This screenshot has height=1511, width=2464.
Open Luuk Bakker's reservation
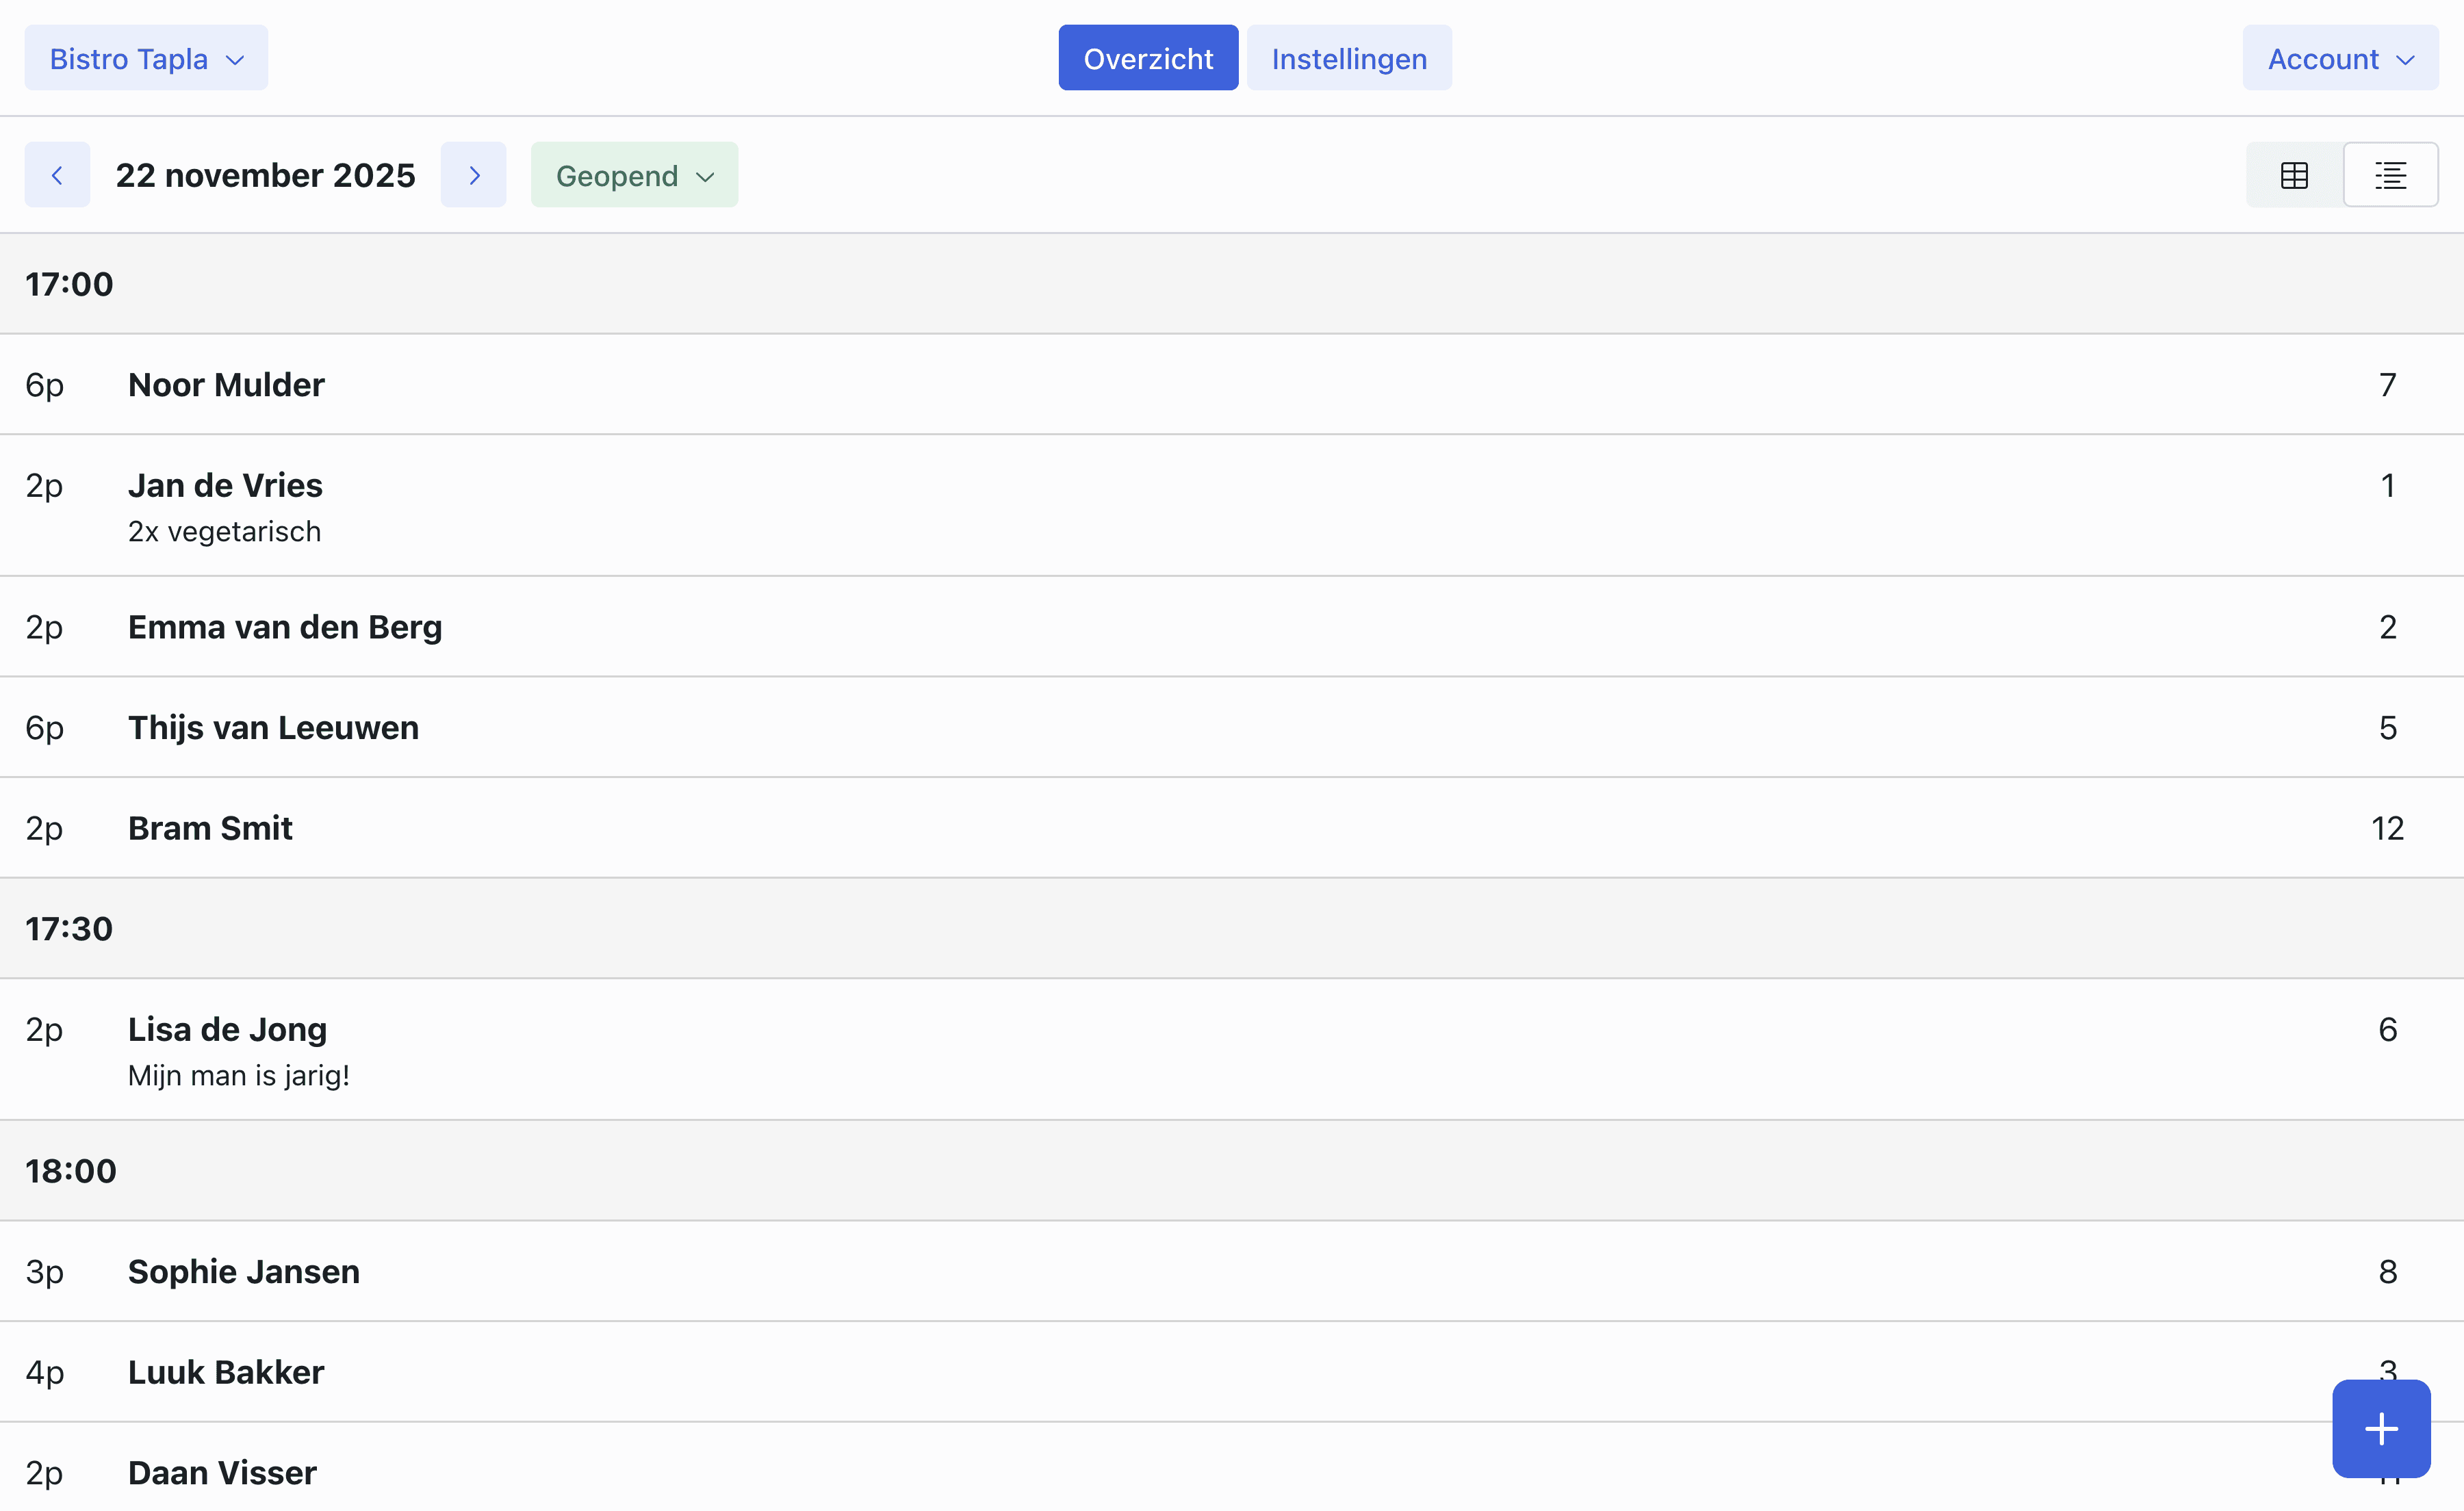(226, 1372)
